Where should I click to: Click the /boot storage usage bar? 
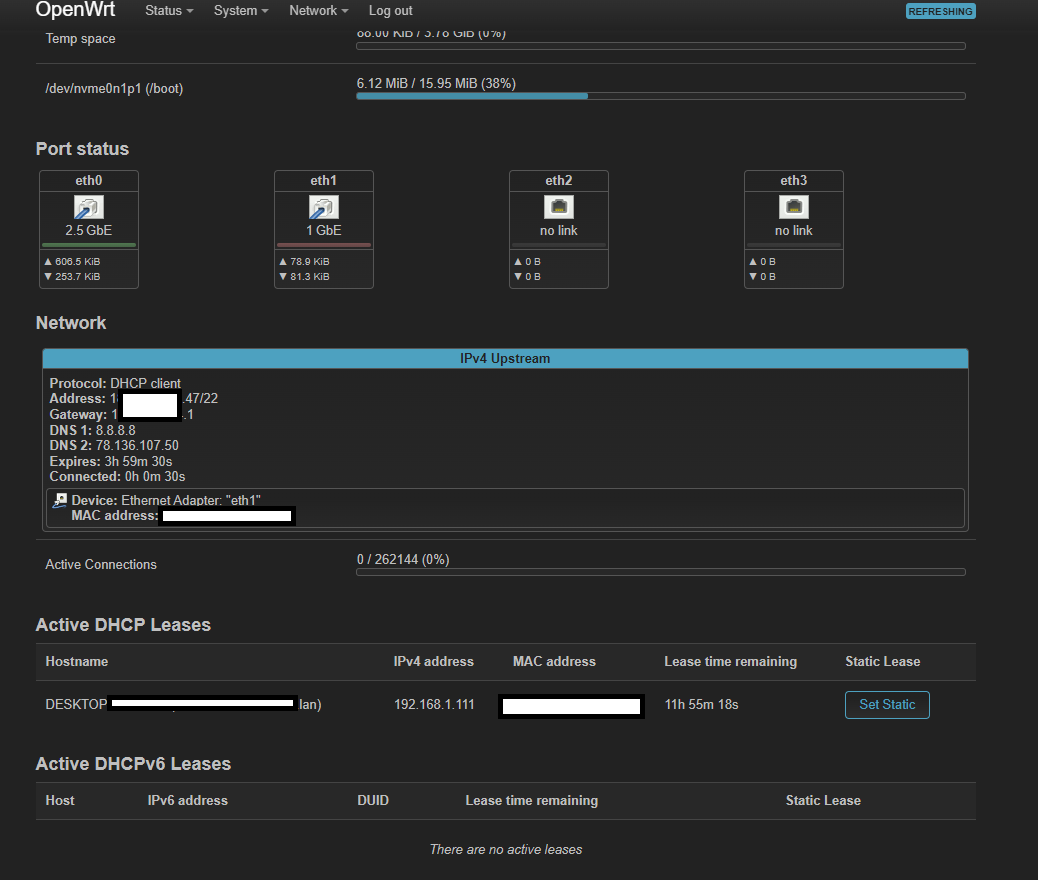click(660, 96)
